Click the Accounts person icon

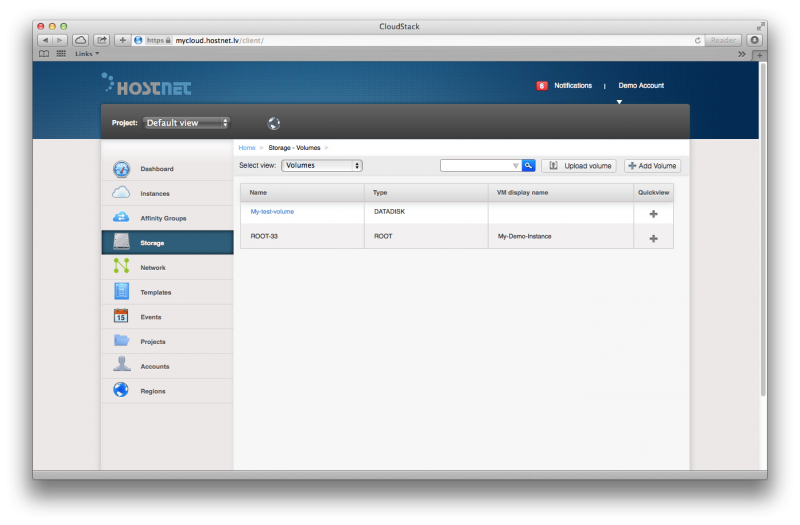pyautogui.click(x=121, y=364)
